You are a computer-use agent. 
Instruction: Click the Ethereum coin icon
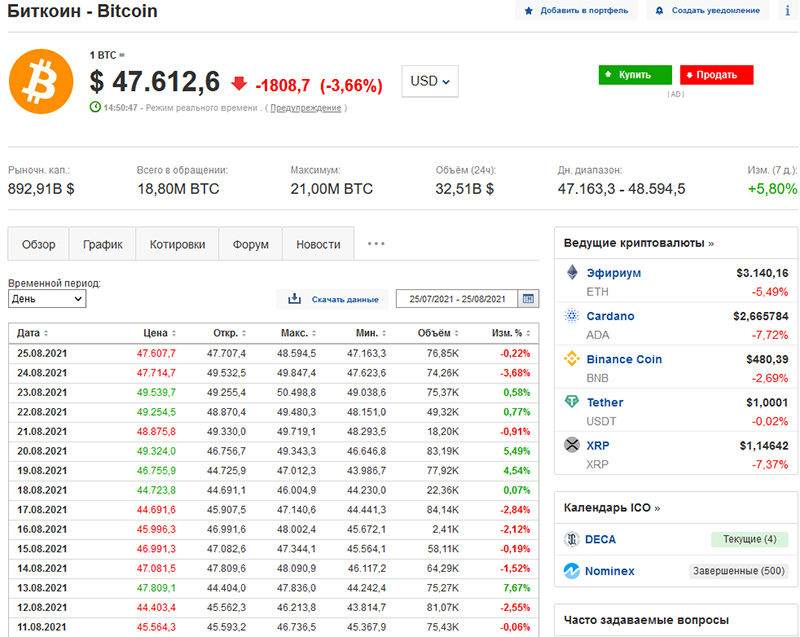[x=572, y=272]
